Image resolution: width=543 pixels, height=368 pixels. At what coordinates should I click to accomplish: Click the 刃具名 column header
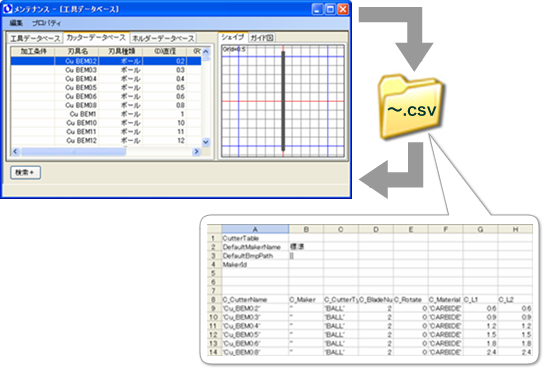point(77,51)
